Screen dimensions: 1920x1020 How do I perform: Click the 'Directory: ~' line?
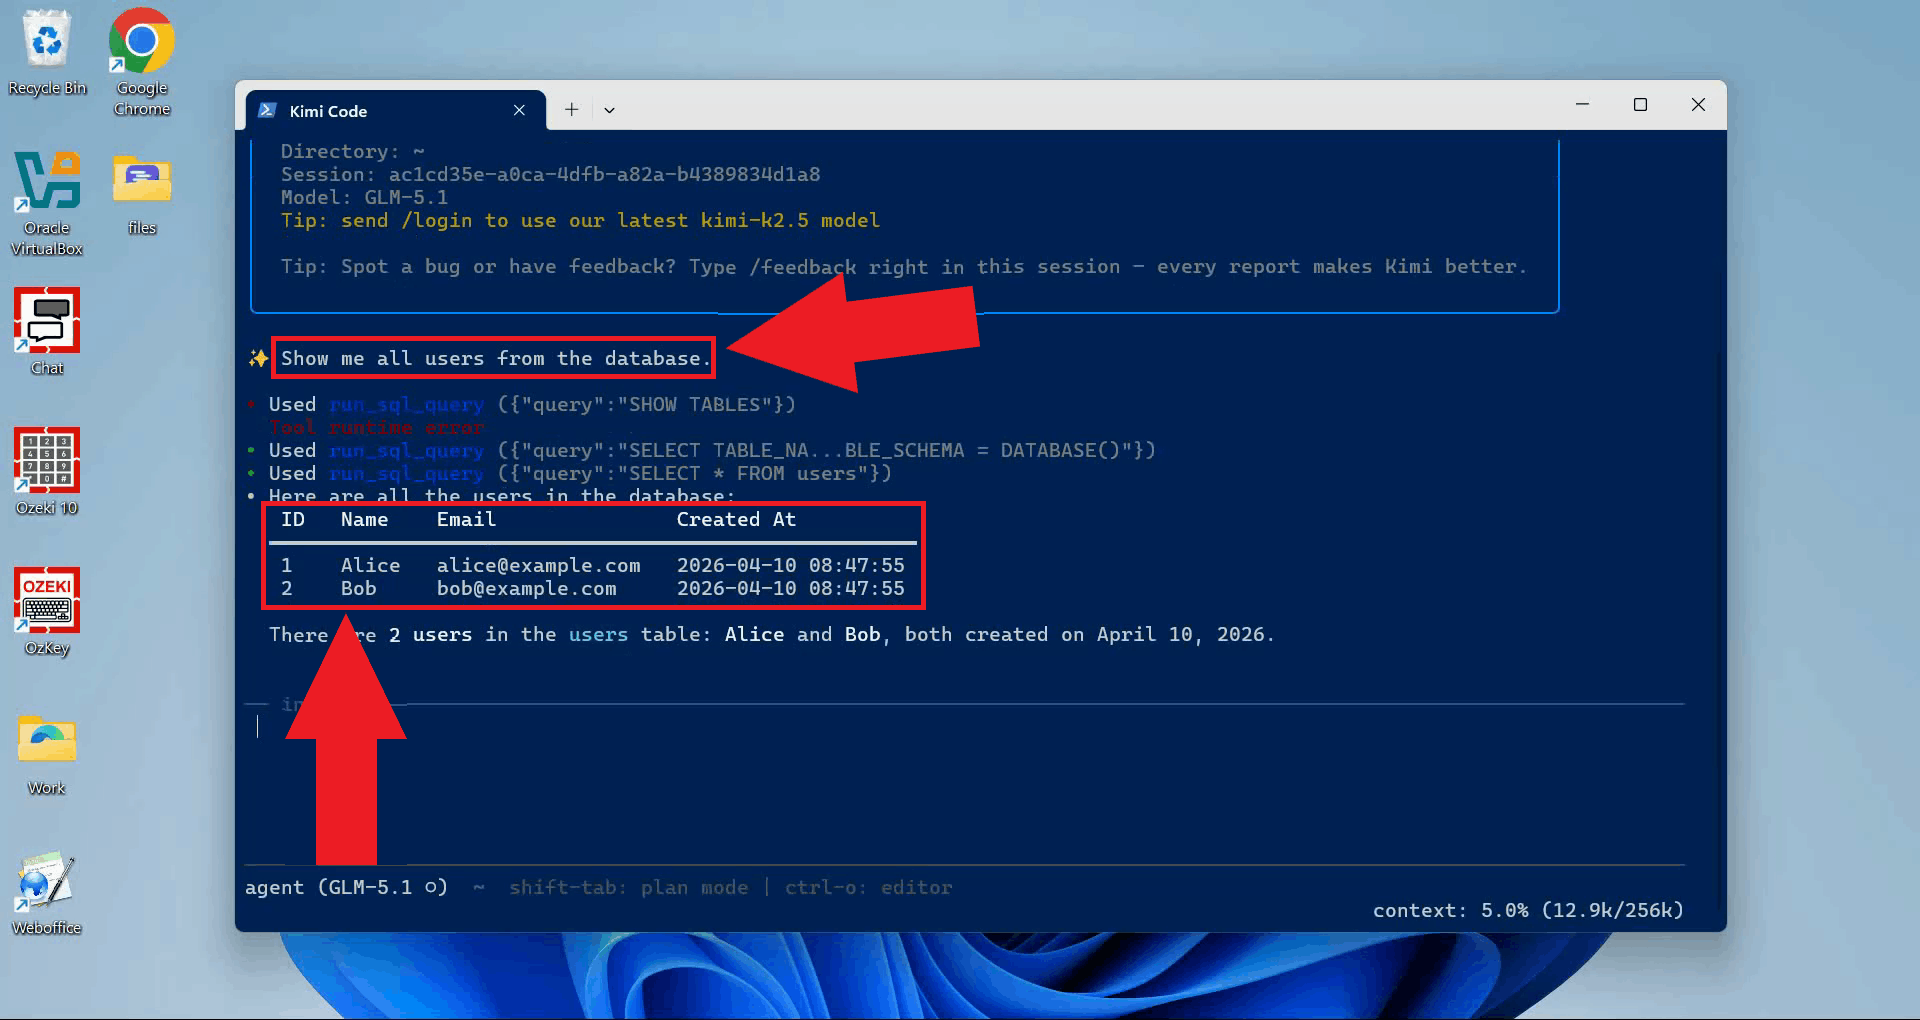pos(352,151)
